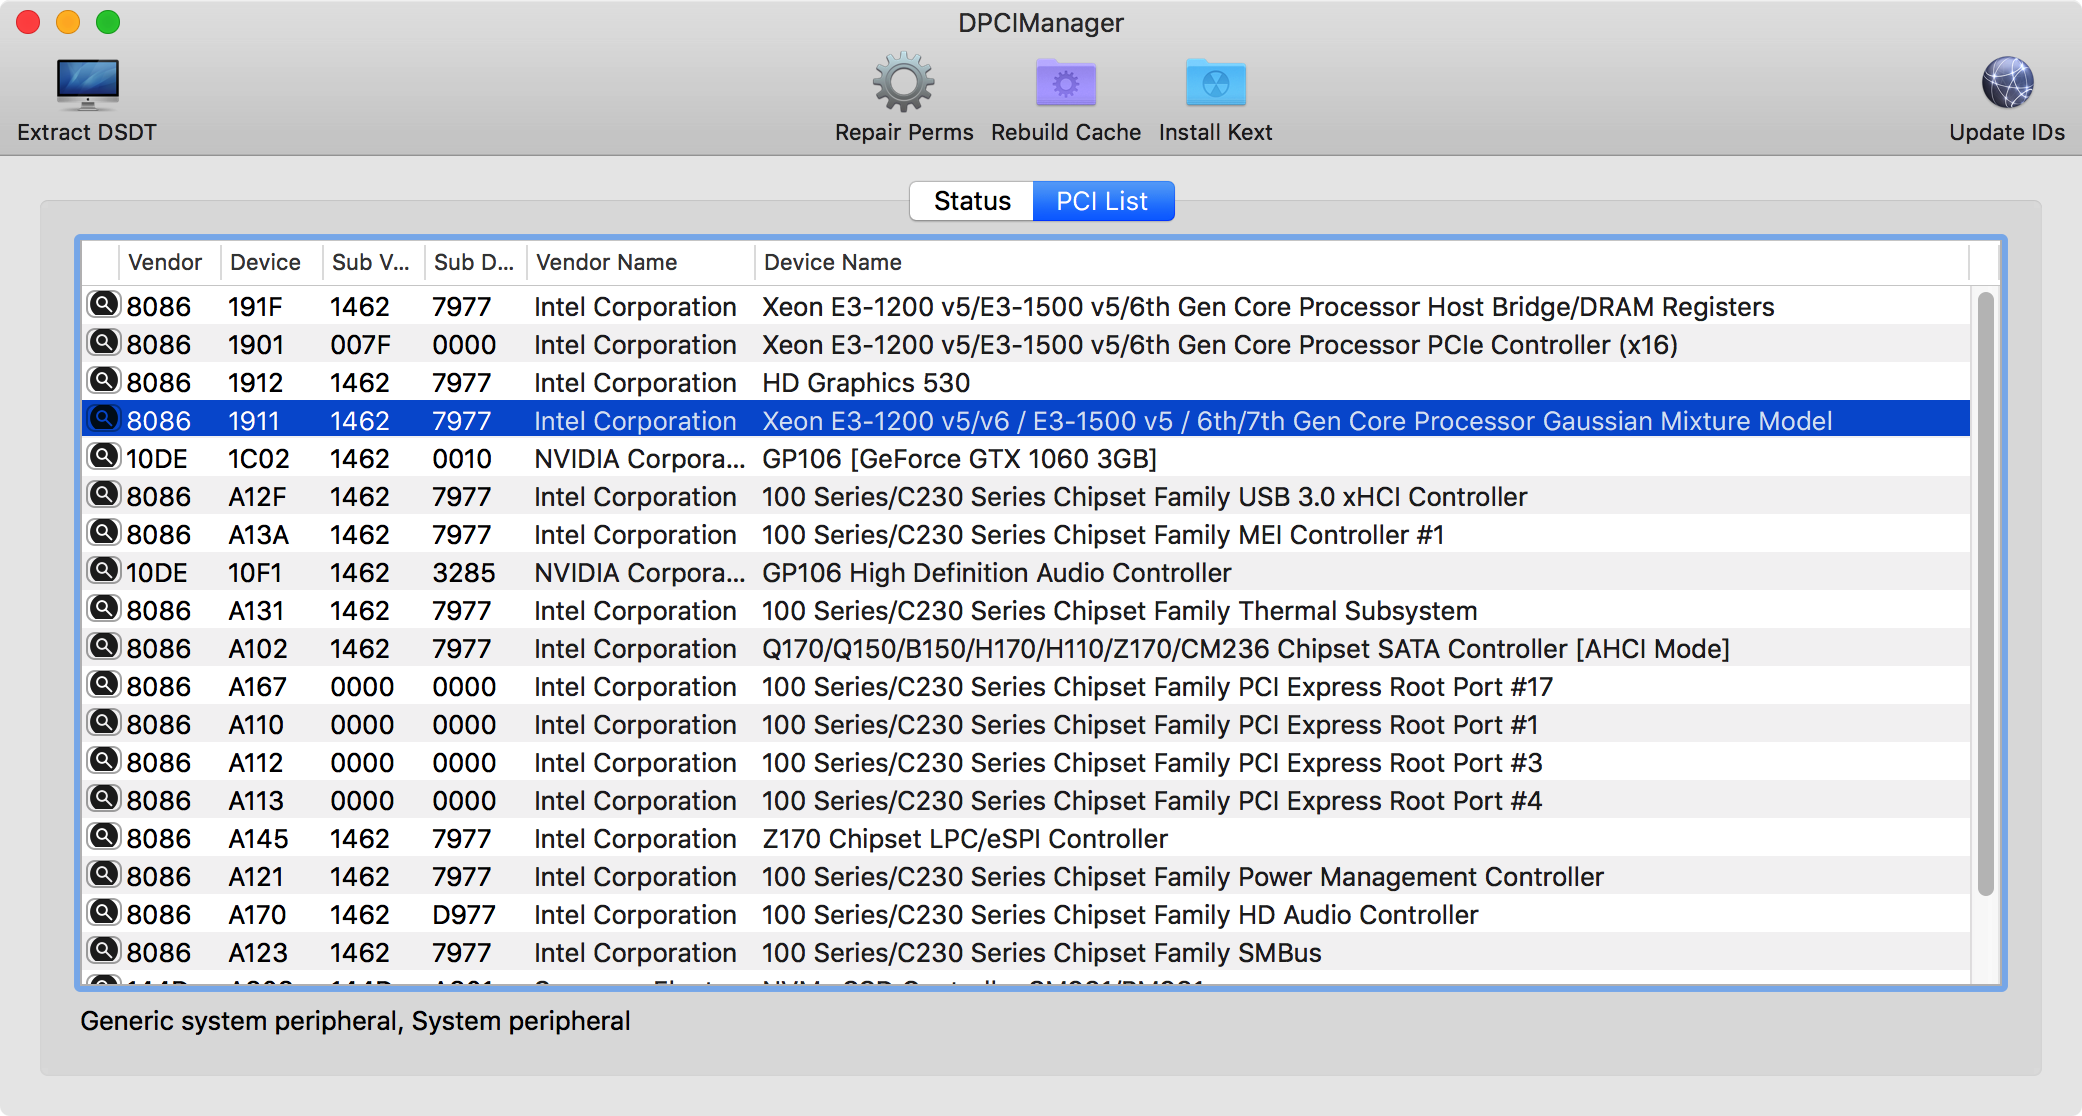The height and width of the screenshot is (1116, 2082).
Task: Click 'Gaussian Mixture Model' device name
Action: coord(1687,421)
